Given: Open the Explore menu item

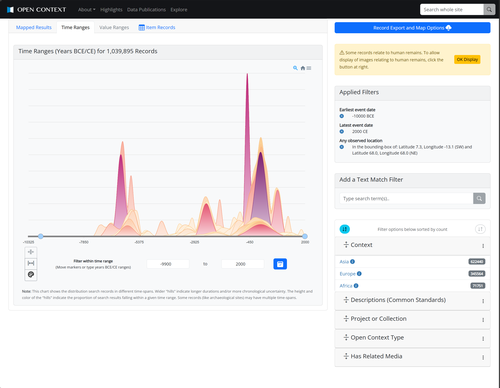Looking at the screenshot, I should point(179,10).
